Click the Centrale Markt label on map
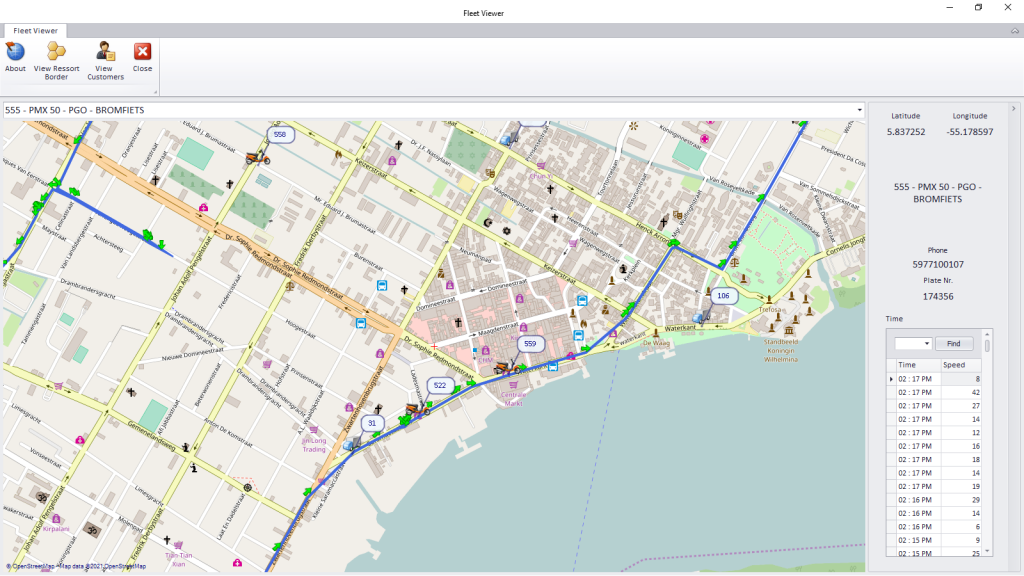This screenshot has height=576, width=1024. coord(512,398)
